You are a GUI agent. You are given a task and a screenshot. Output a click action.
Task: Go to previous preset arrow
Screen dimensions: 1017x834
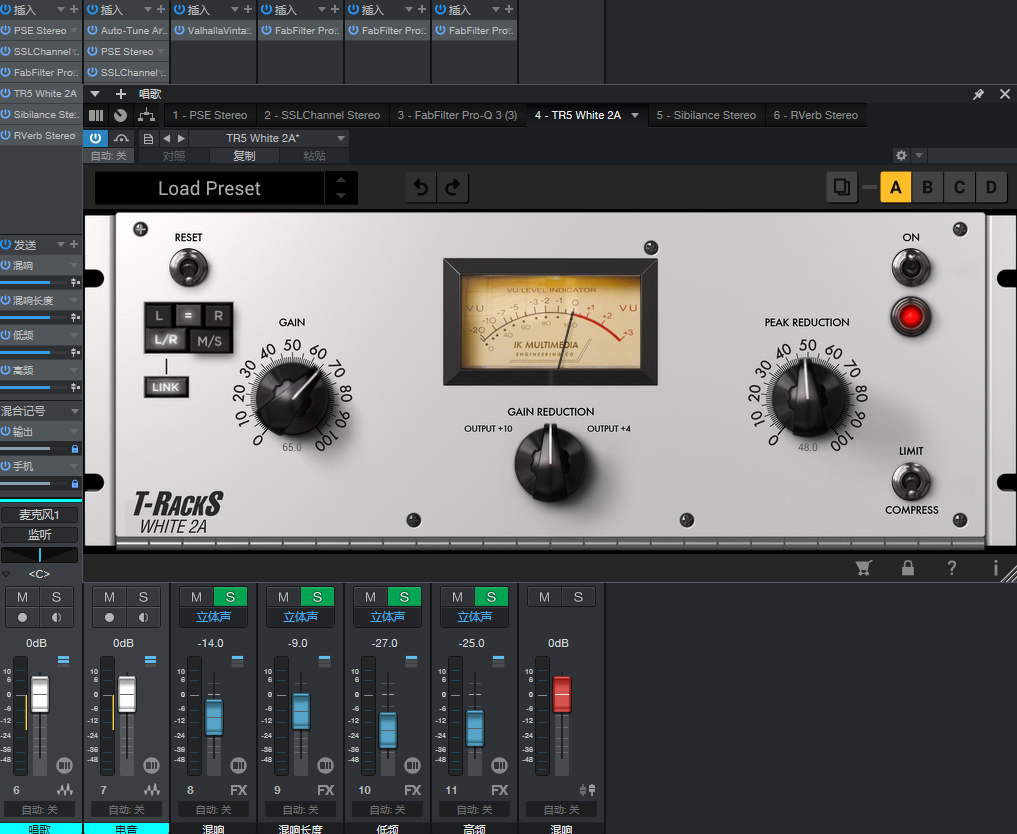tap(167, 138)
